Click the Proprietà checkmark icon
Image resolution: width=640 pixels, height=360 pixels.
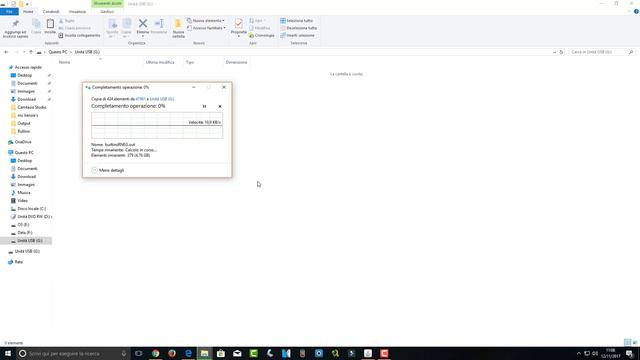pos(238,24)
